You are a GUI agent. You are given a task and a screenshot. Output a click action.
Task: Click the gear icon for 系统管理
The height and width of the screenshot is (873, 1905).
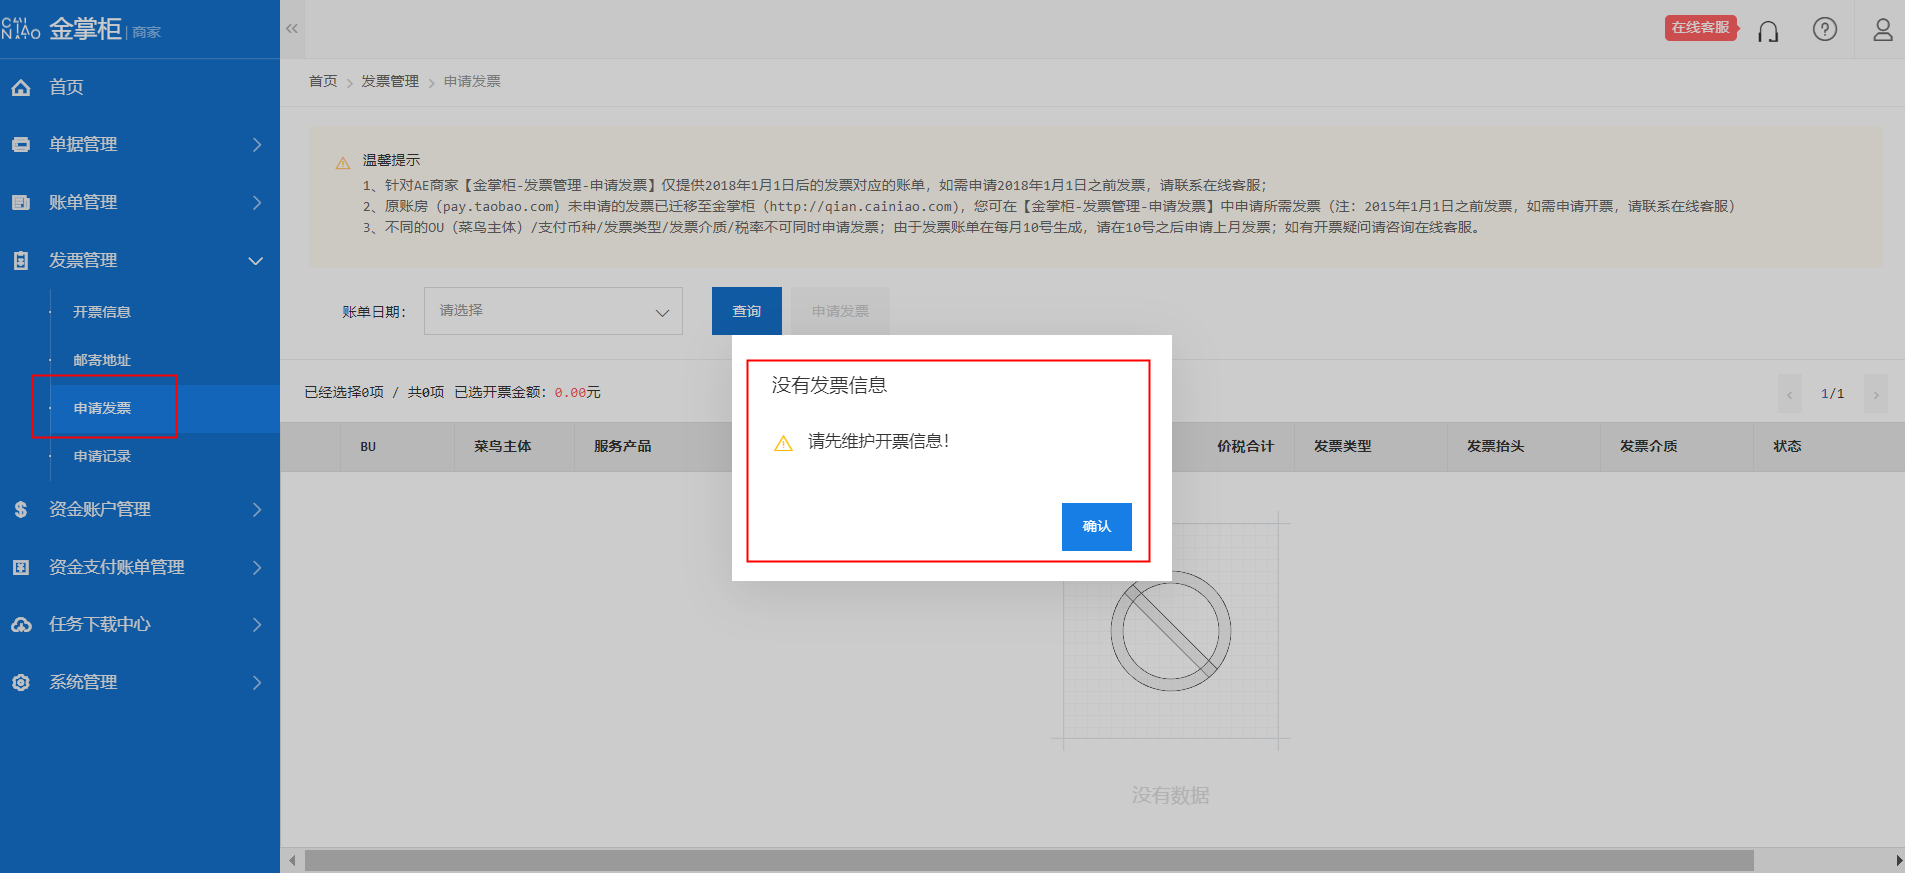(x=21, y=683)
